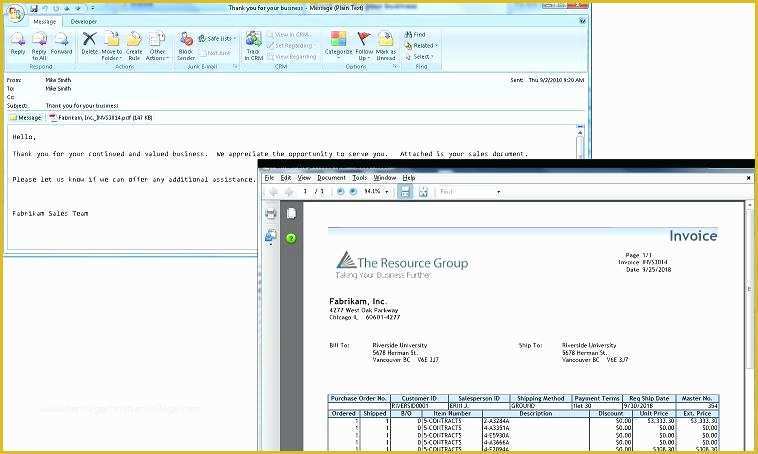This screenshot has width=758, height=454.
Task: Click the Create Rule icon
Action: [134, 46]
